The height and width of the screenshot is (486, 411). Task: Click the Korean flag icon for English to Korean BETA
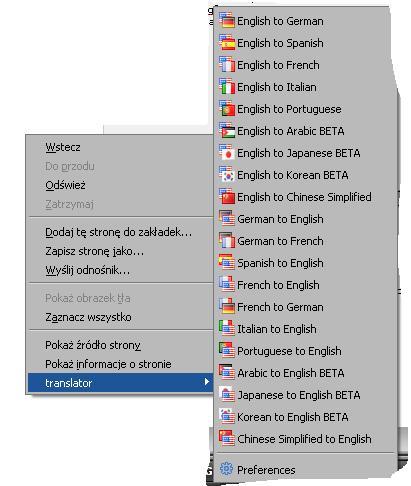227,174
